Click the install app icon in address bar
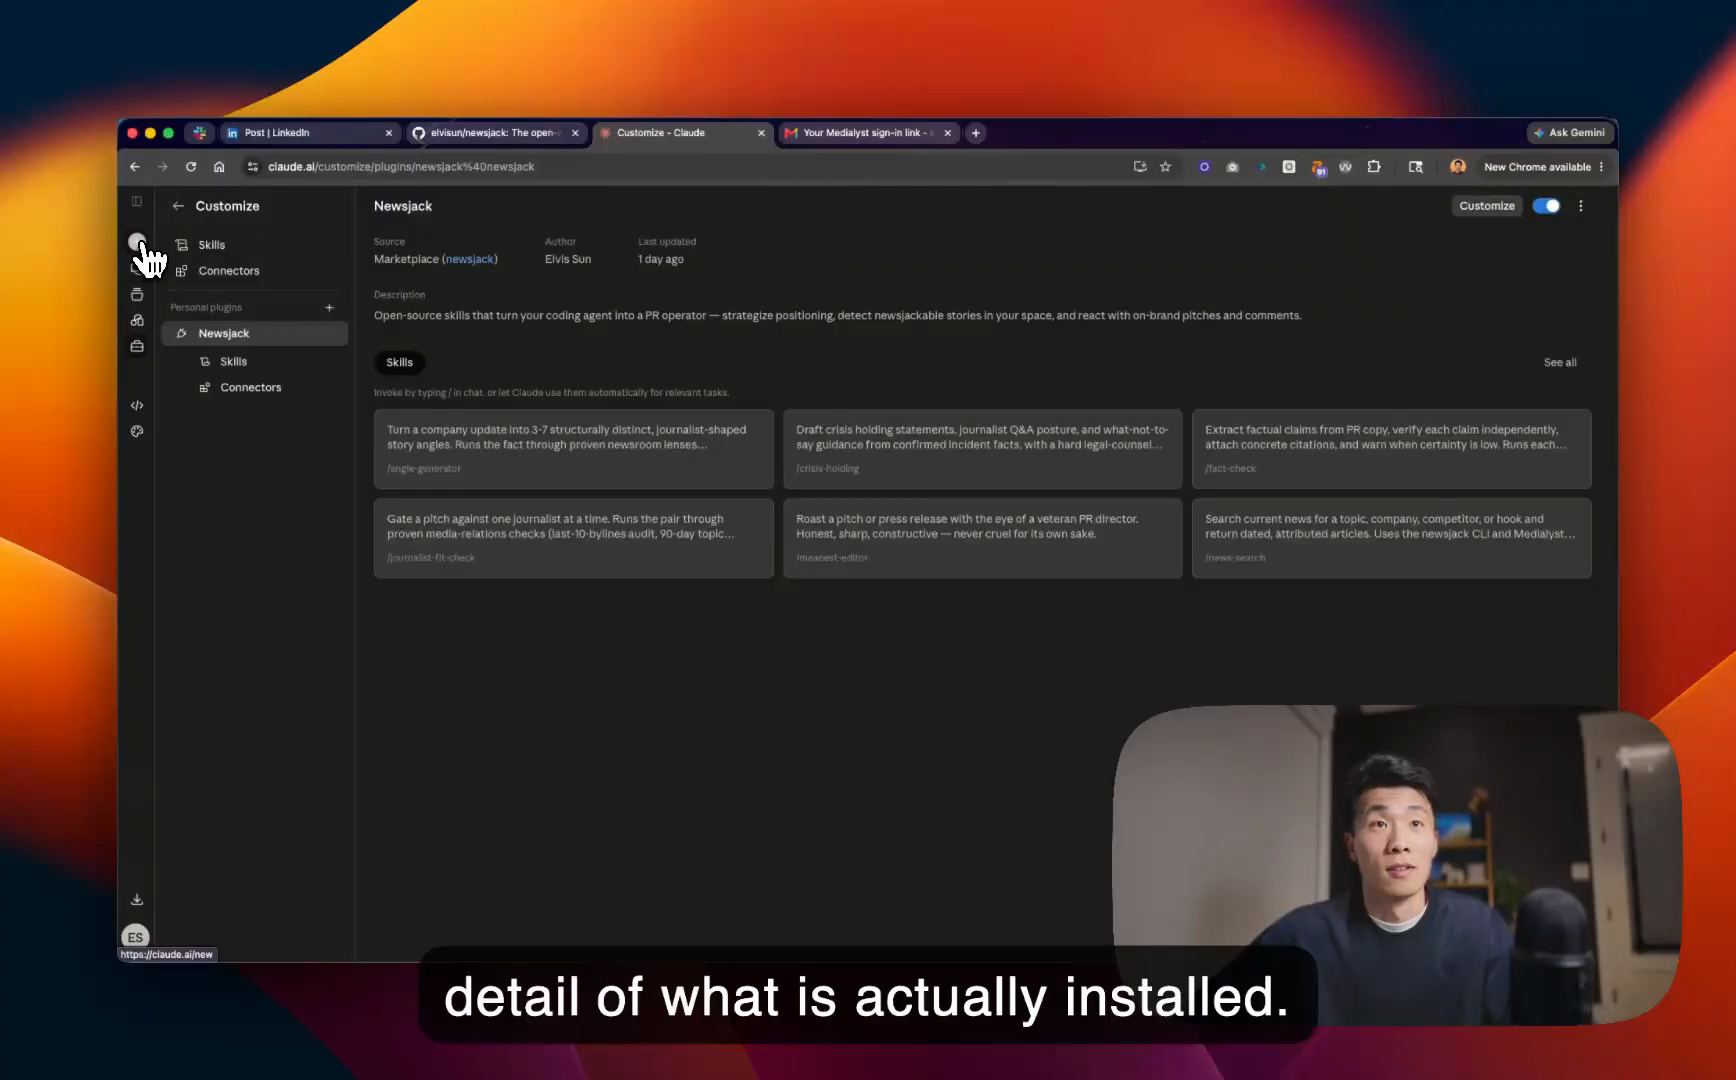Screen dimensions: 1736x1080 (1139, 167)
